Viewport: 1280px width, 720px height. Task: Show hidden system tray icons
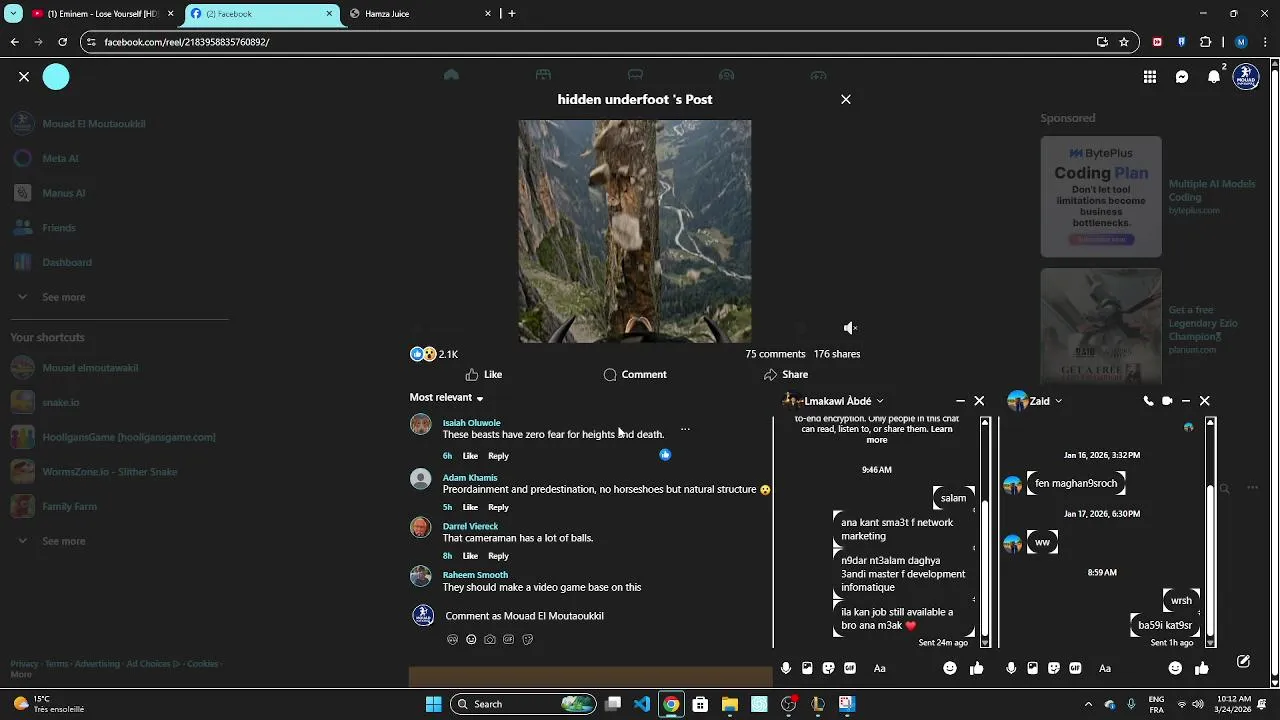click(x=1088, y=704)
